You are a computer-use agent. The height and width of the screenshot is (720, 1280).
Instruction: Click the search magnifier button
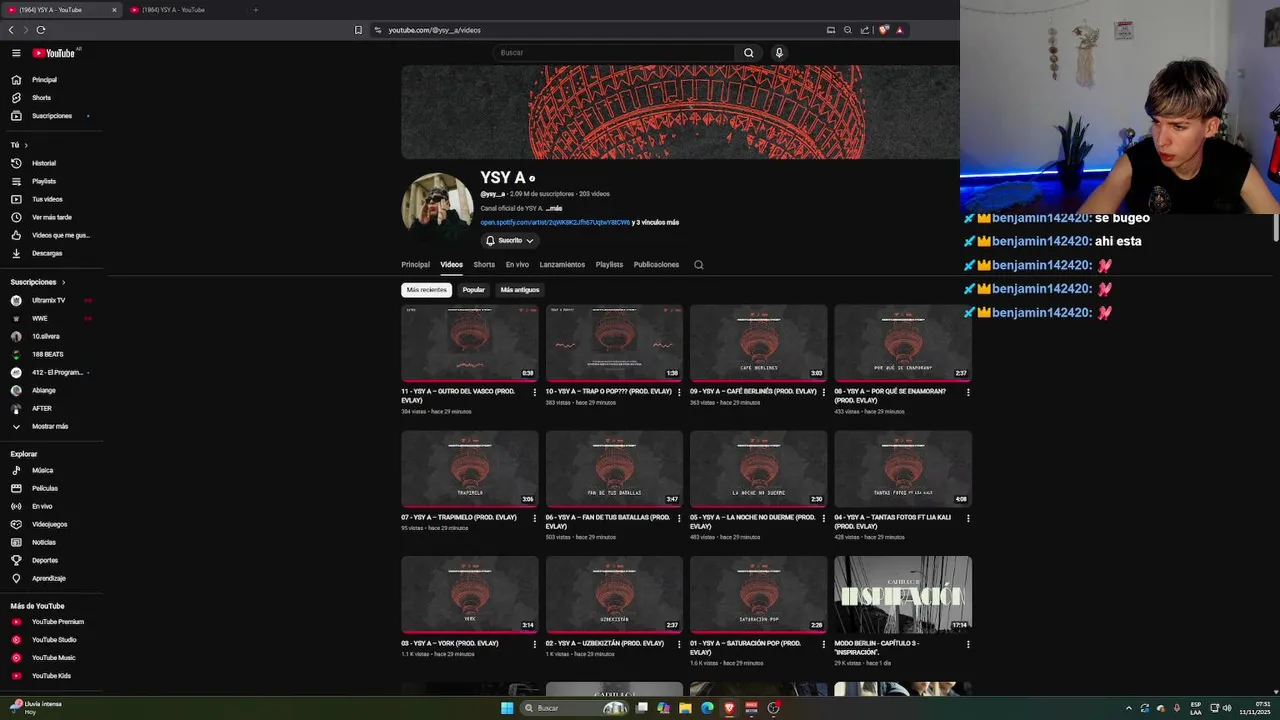(748, 53)
